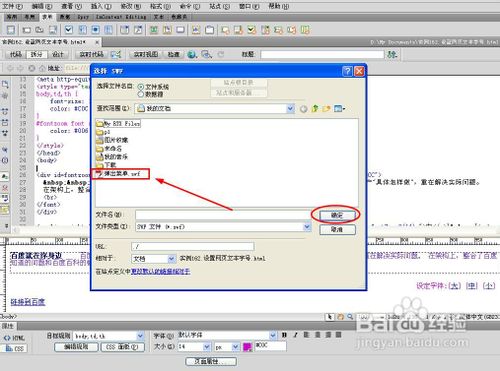
Task: Toggle bold in properties panel
Action: pyautogui.click(x=284, y=335)
